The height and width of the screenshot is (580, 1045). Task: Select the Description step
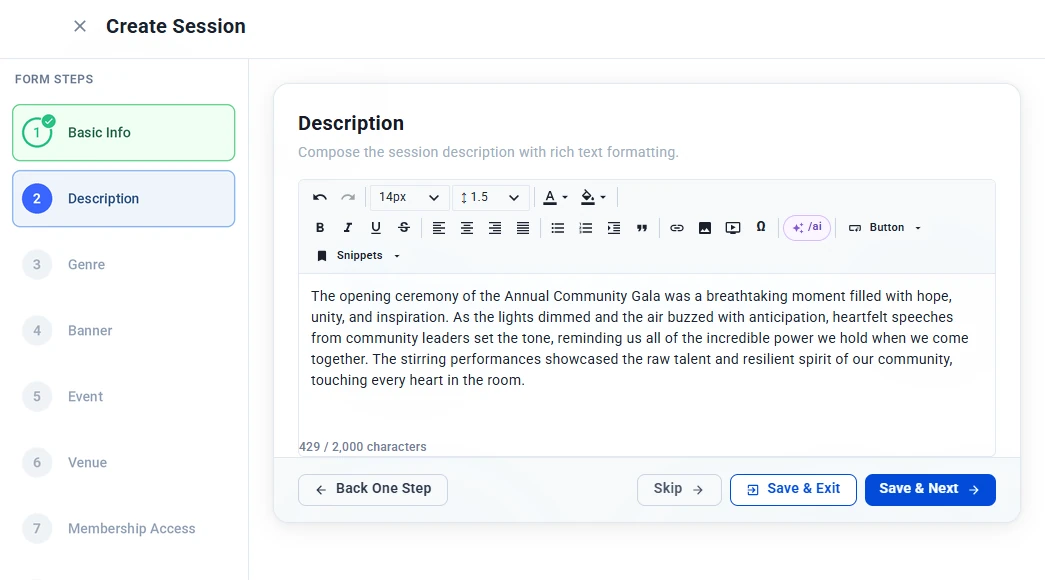[x=124, y=199]
